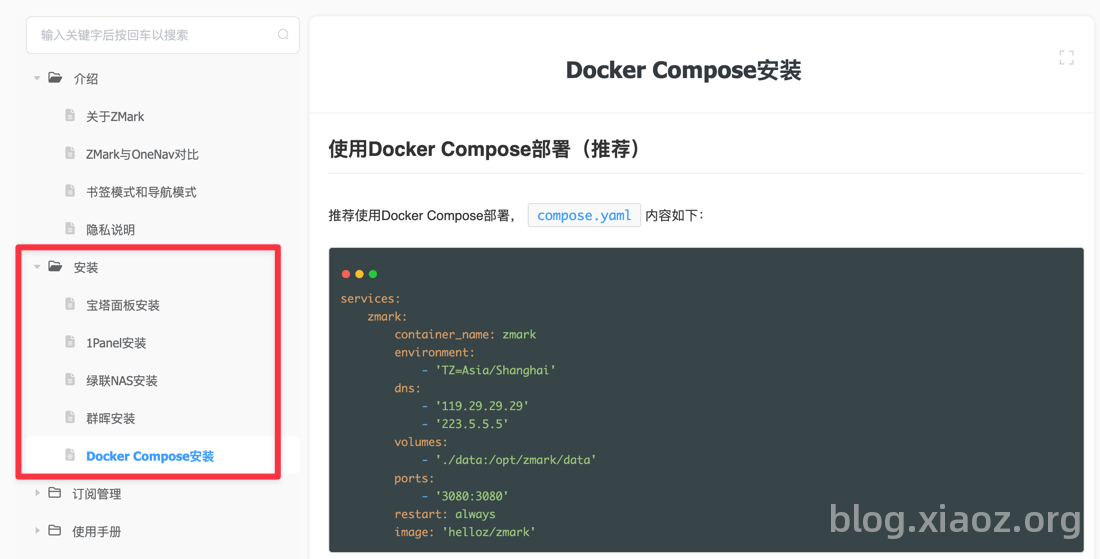Viewport: 1100px width, 559px height.
Task: Click the open folder icon beside 安装
Action: pyautogui.click(x=55, y=267)
